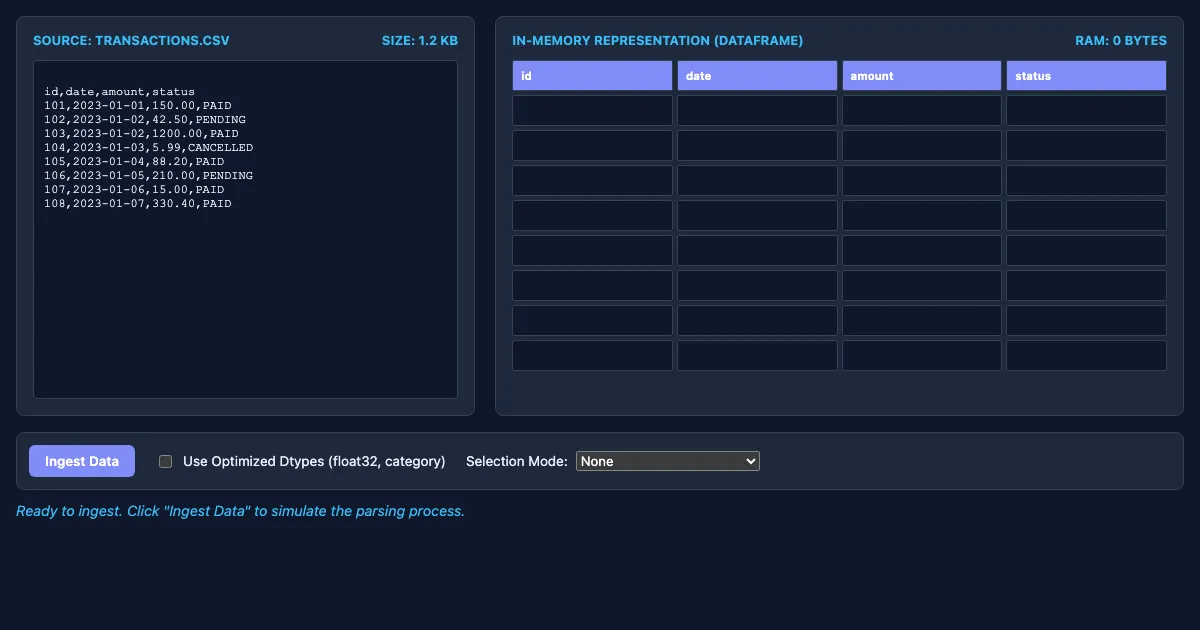Enable Use Optimized Dtypes checkbox
This screenshot has height=630, width=1200.
pyautogui.click(x=166, y=461)
